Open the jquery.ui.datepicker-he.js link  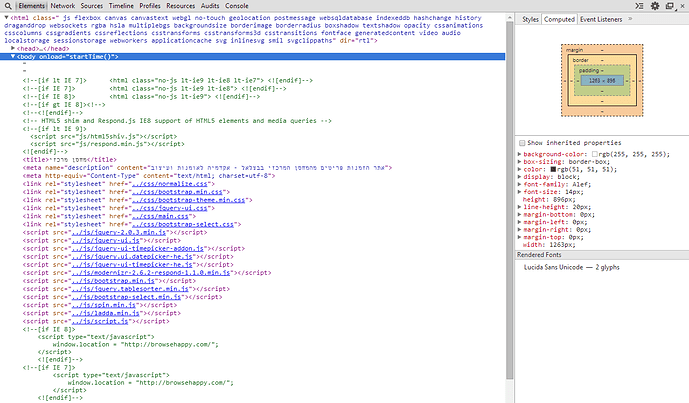pyautogui.click(x=132, y=256)
